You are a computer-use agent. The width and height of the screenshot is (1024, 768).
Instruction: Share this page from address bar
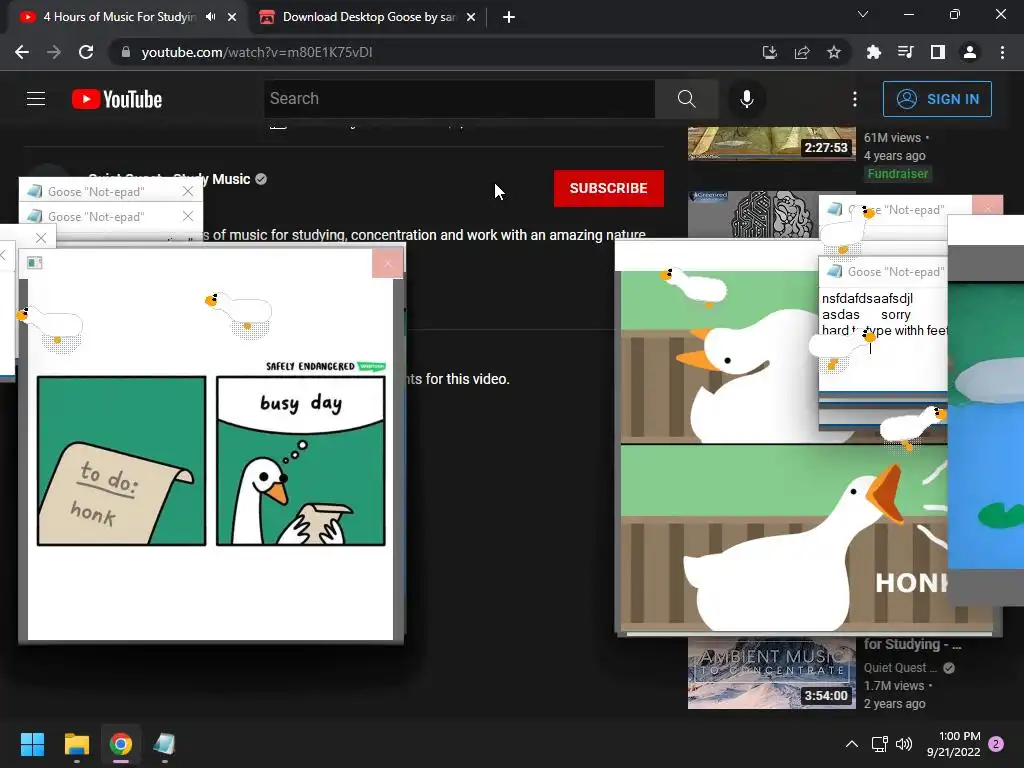click(x=802, y=52)
